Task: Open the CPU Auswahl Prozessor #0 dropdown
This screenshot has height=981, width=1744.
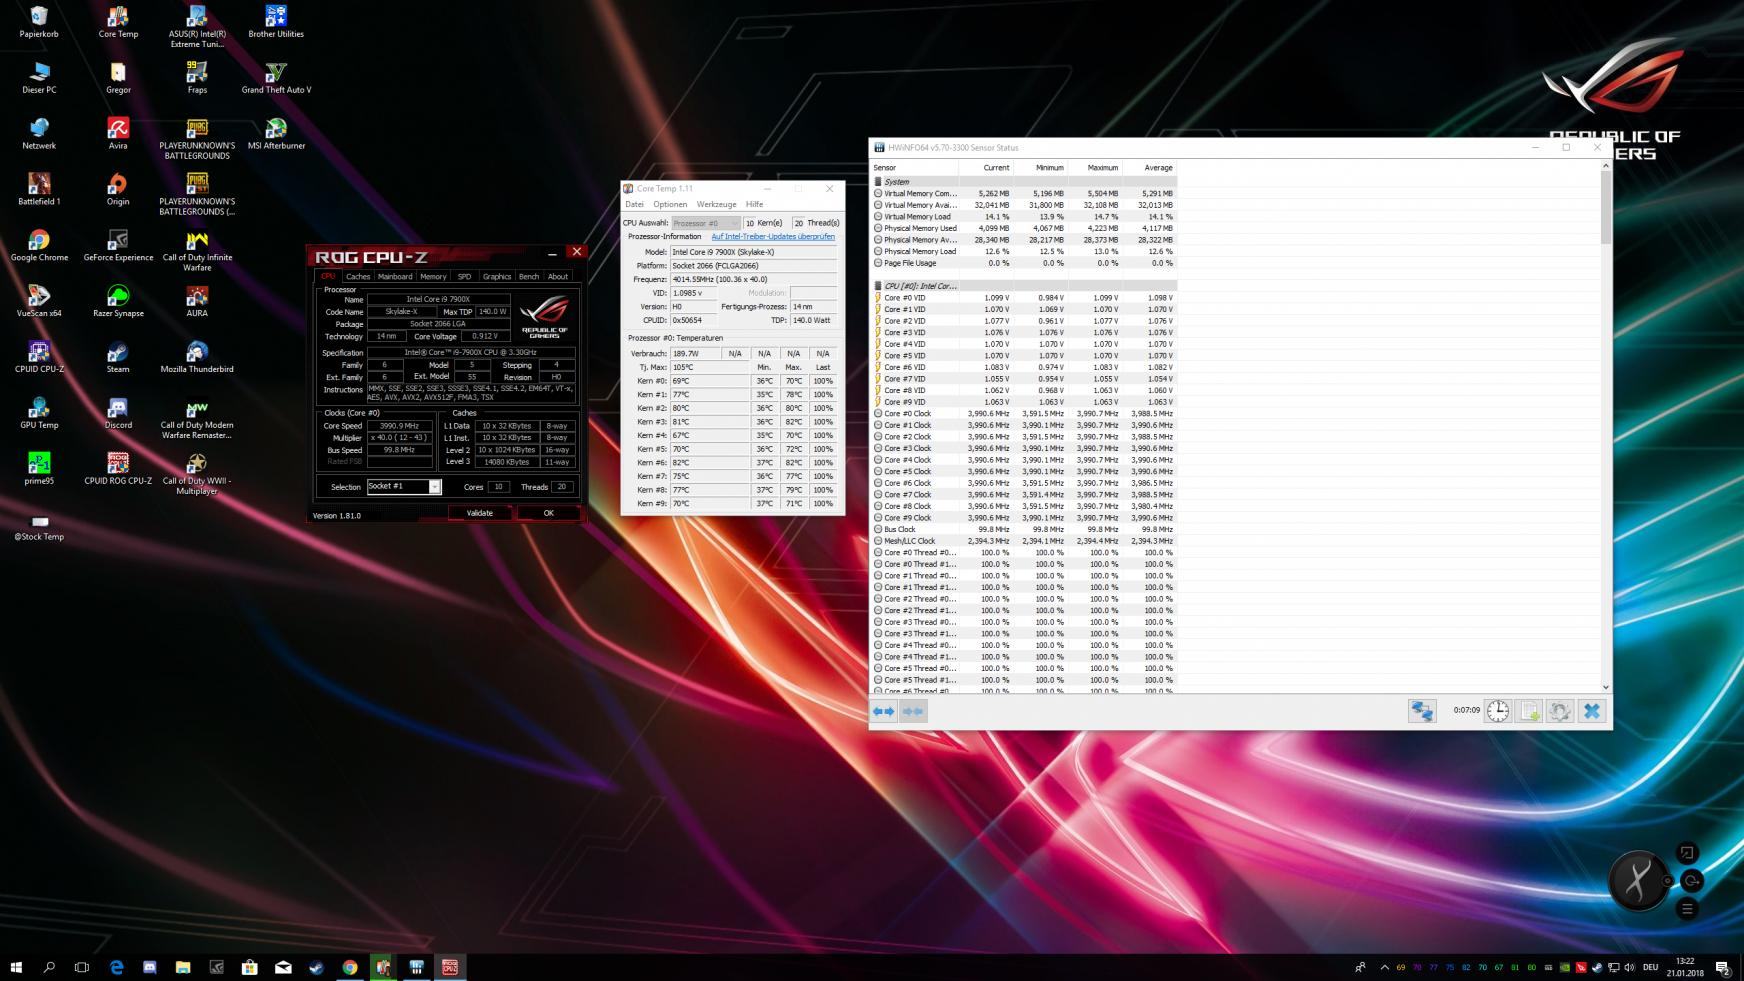Action: coord(706,223)
